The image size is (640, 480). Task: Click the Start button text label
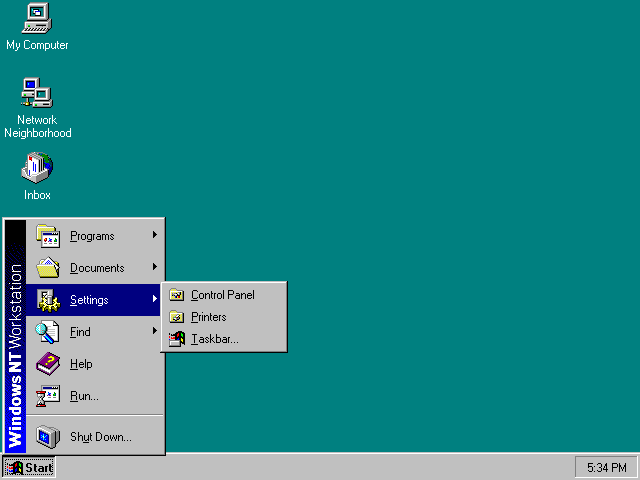coord(39,468)
